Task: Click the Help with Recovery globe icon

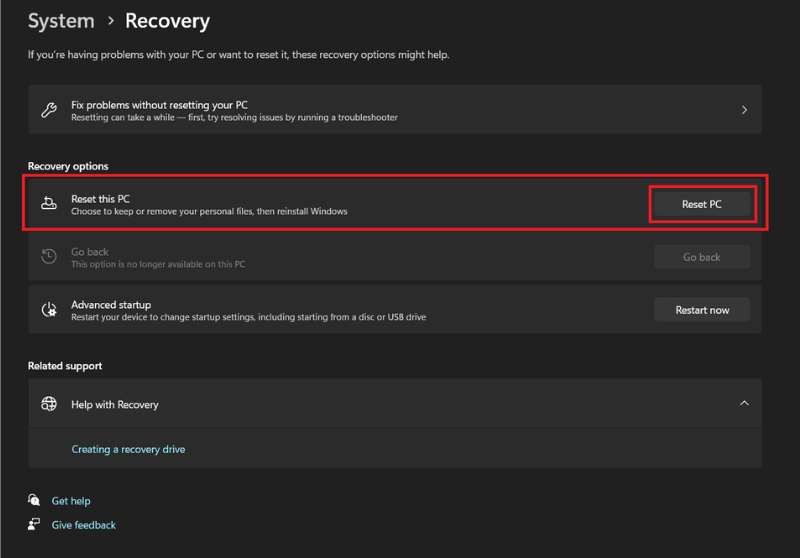Action: pos(49,404)
